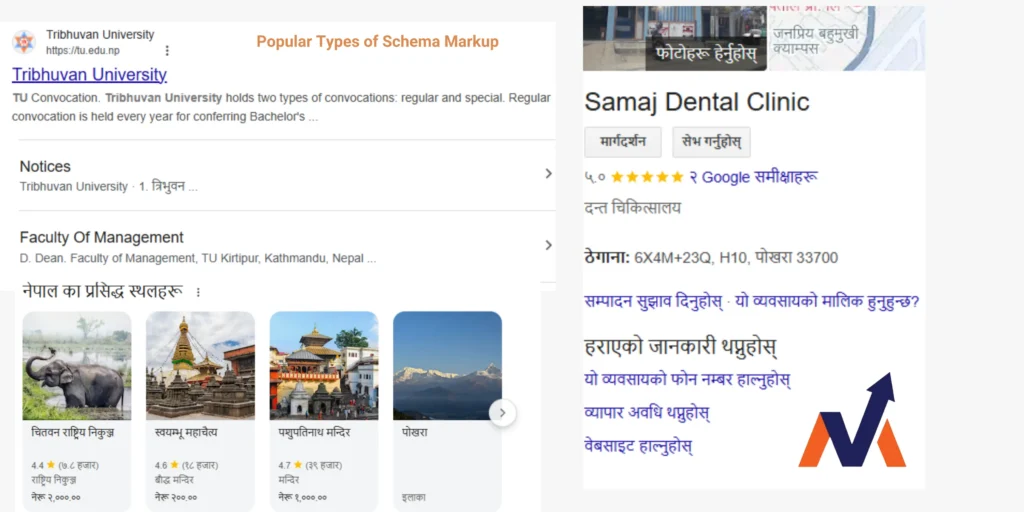The width and height of the screenshot is (1024, 512).
Task: Open the Tribhuvan University blue title link
Action: [89, 74]
